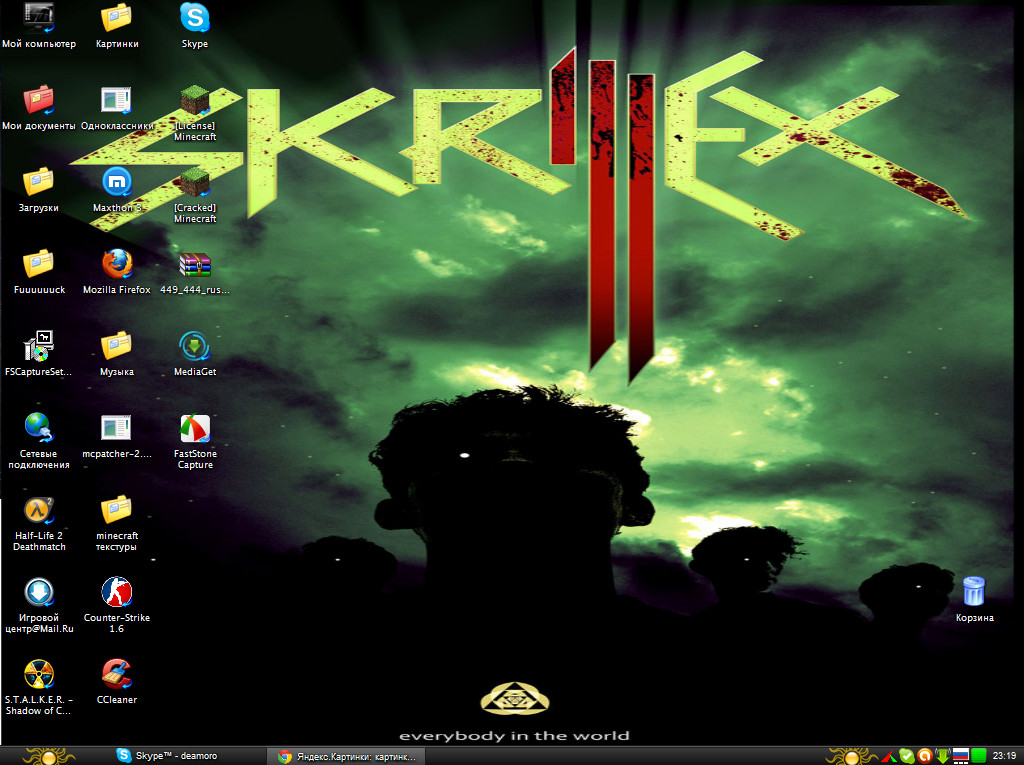Open the Загрузки folder
1024x765 pixels.
[39, 189]
